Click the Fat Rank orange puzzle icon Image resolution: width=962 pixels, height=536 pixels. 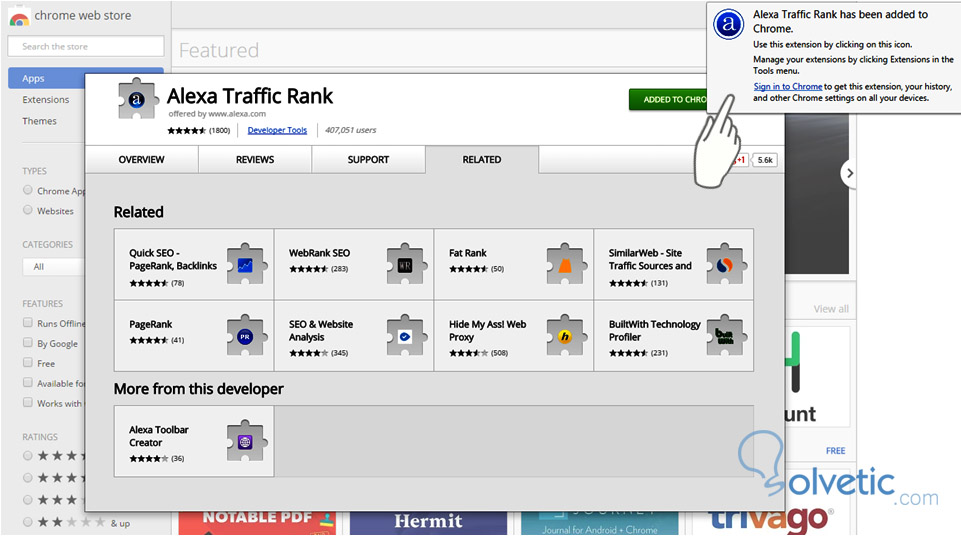[565, 264]
